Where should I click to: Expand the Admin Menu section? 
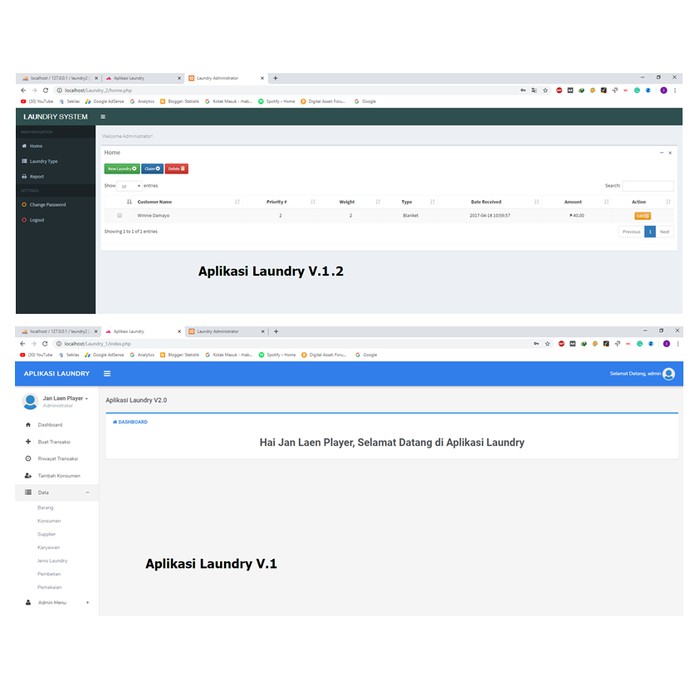(x=87, y=602)
